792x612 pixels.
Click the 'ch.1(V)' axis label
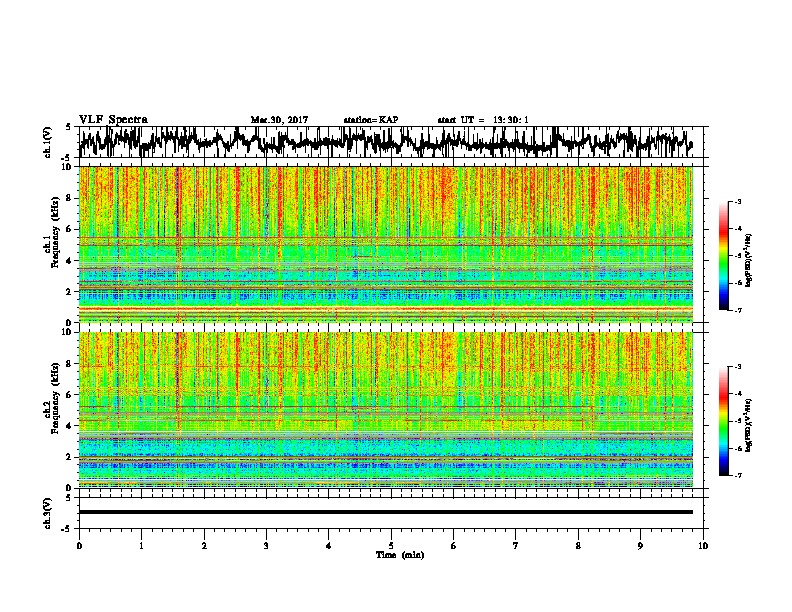[x=47, y=142]
